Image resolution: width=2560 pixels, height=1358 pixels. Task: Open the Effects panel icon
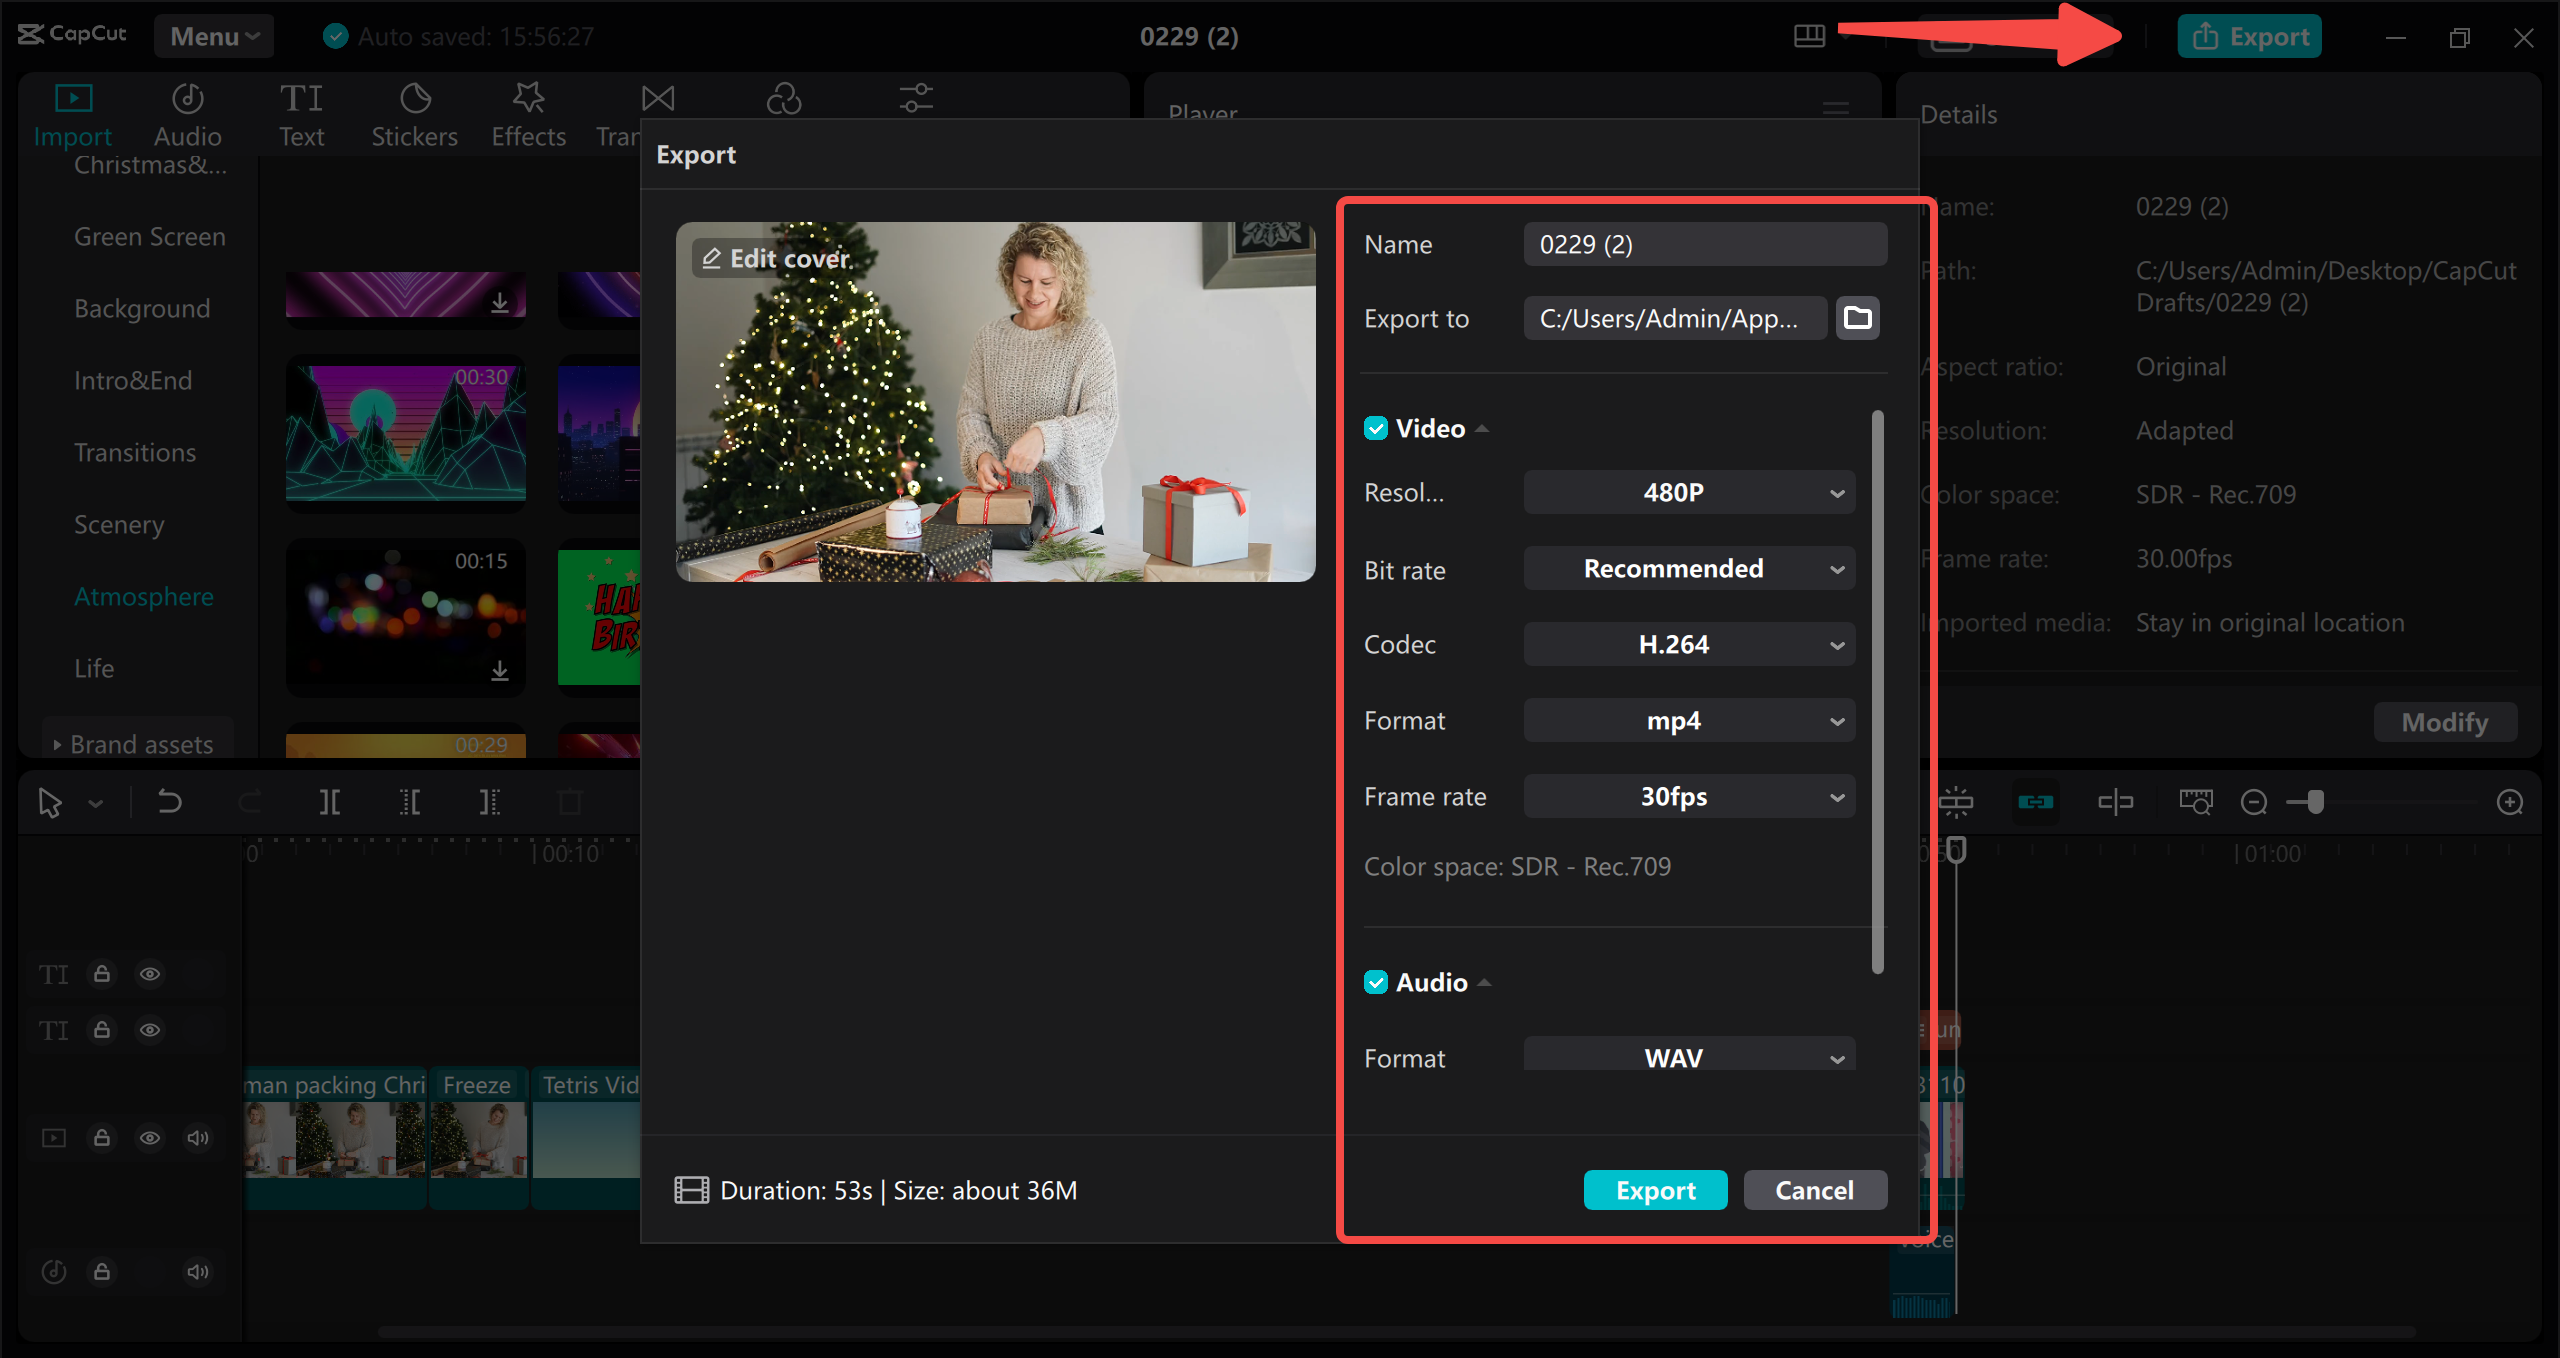(528, 99)
